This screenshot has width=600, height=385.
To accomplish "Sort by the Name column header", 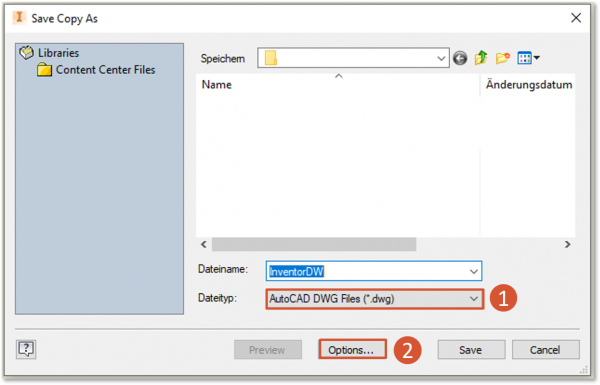I will click(217, 85).
